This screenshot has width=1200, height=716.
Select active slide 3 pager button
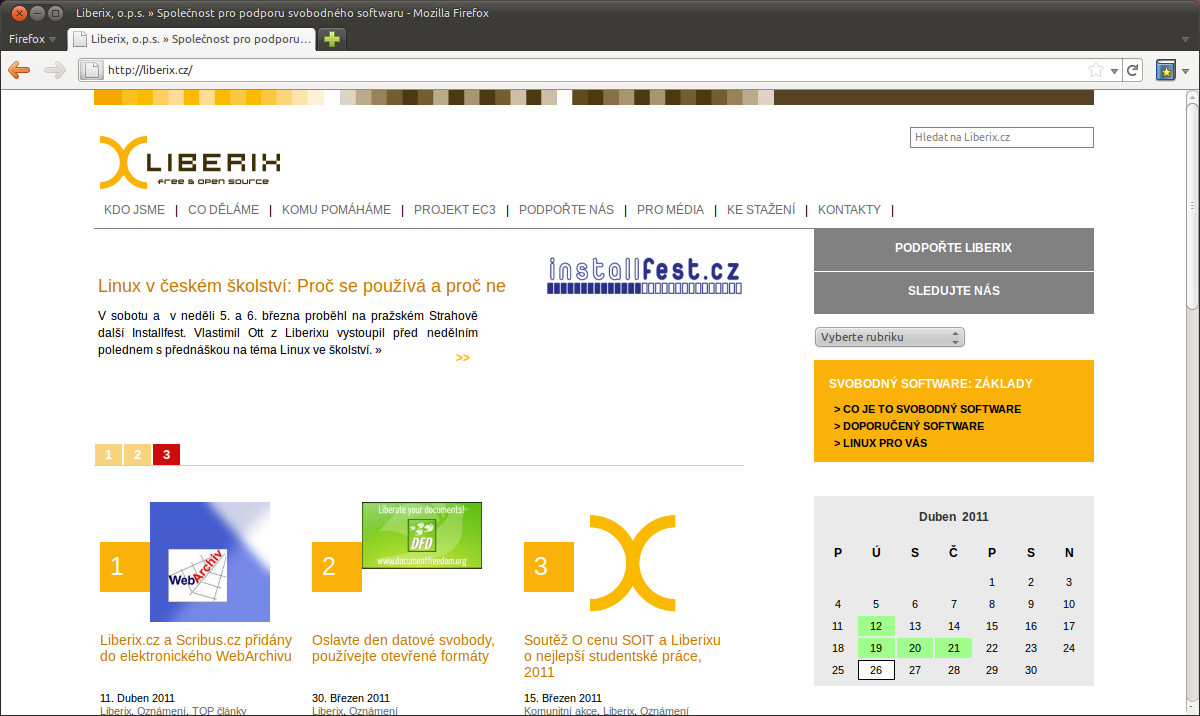166,454
